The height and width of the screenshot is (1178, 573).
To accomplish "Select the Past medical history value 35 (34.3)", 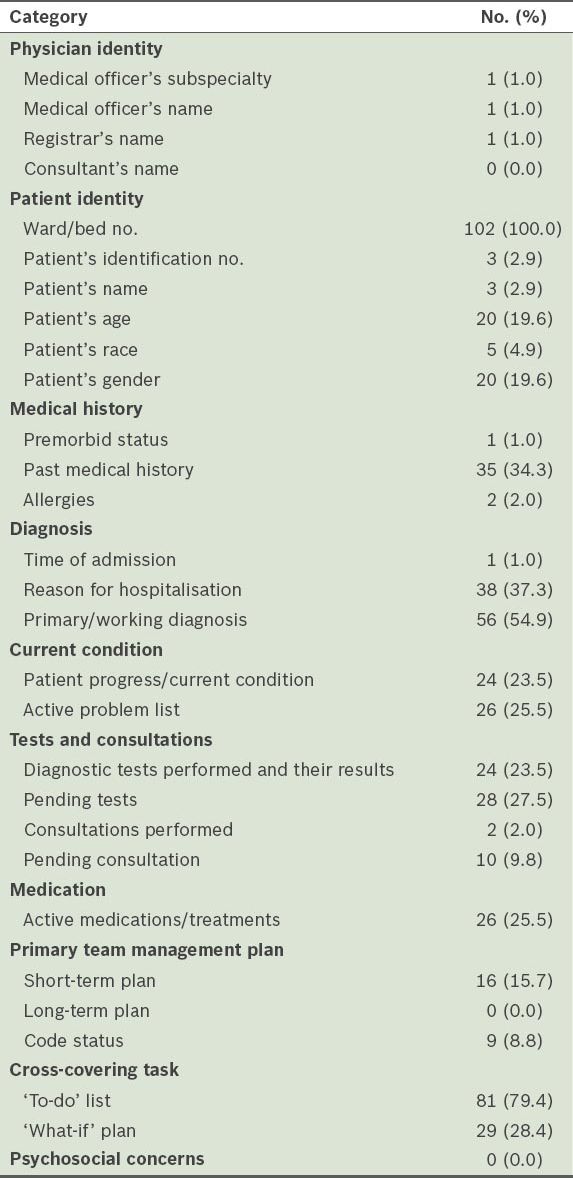I will point(513,470).
